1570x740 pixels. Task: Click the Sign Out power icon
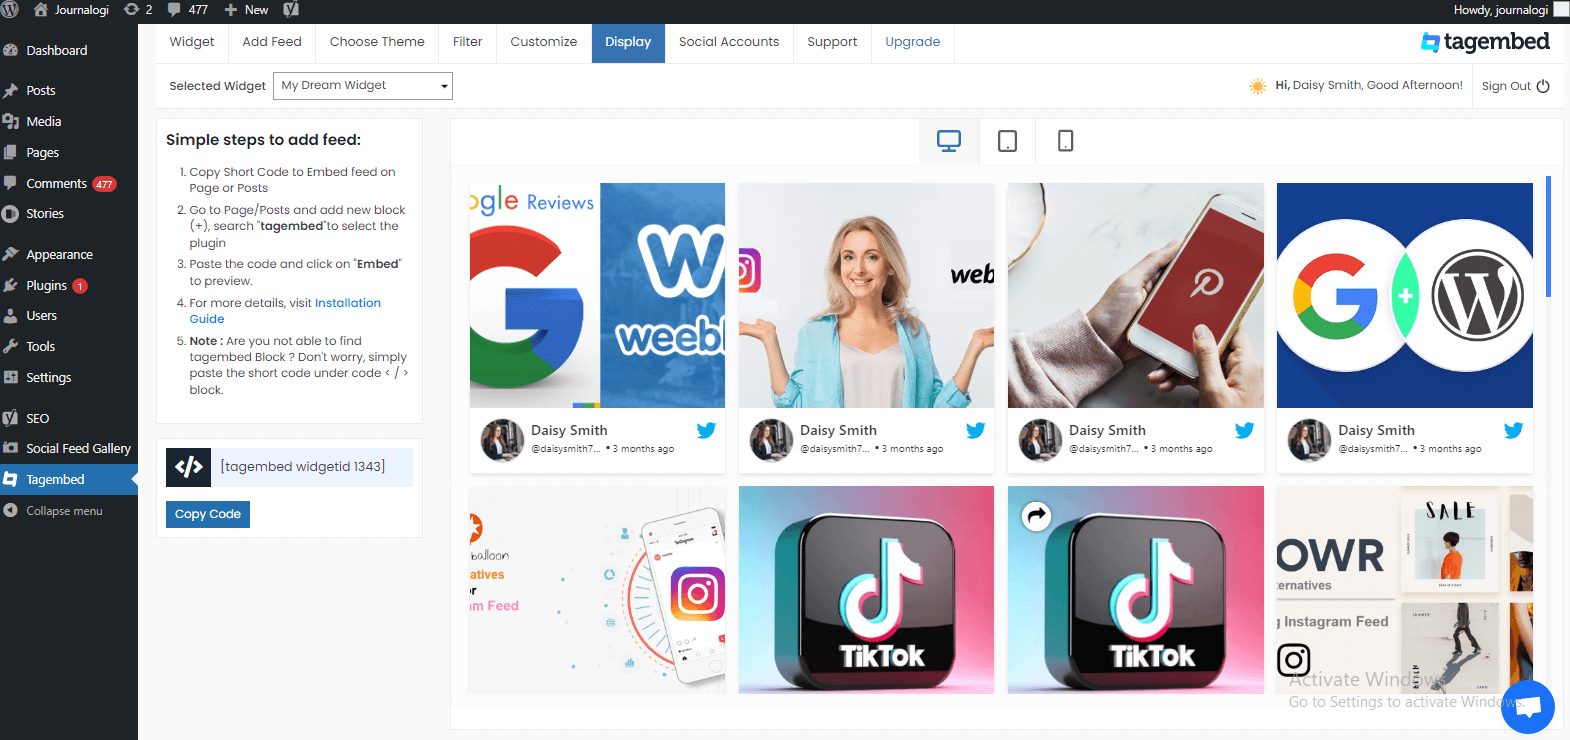click(x=1543, y=86)
